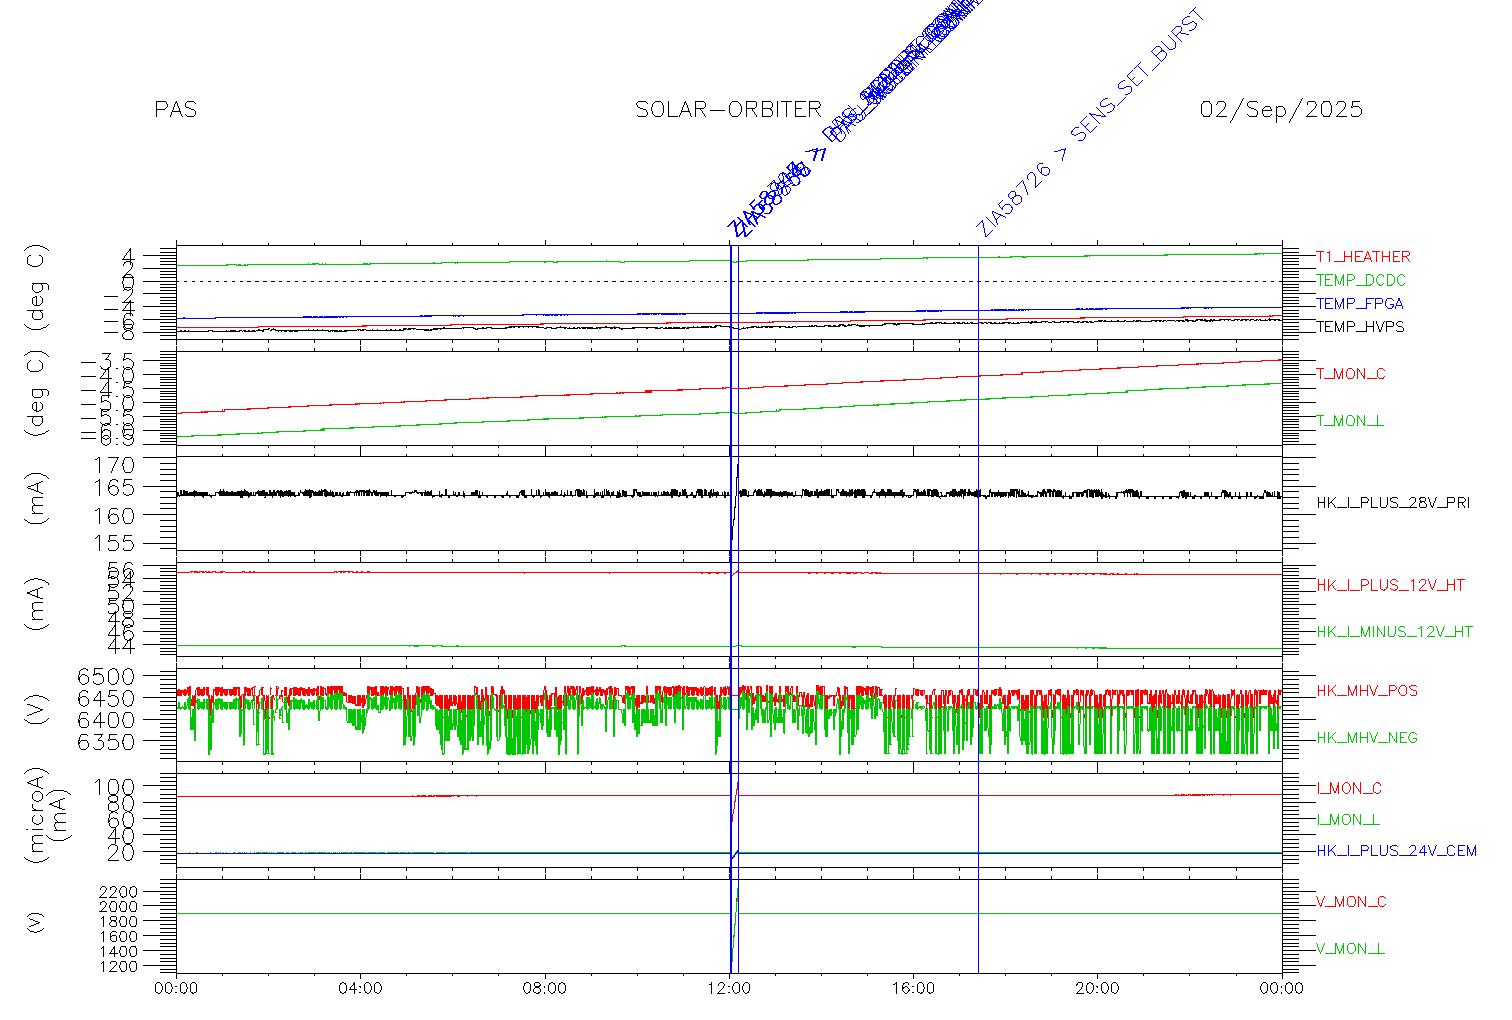
Task: Click the 16:00 time axis label
Action: (913, 989)
